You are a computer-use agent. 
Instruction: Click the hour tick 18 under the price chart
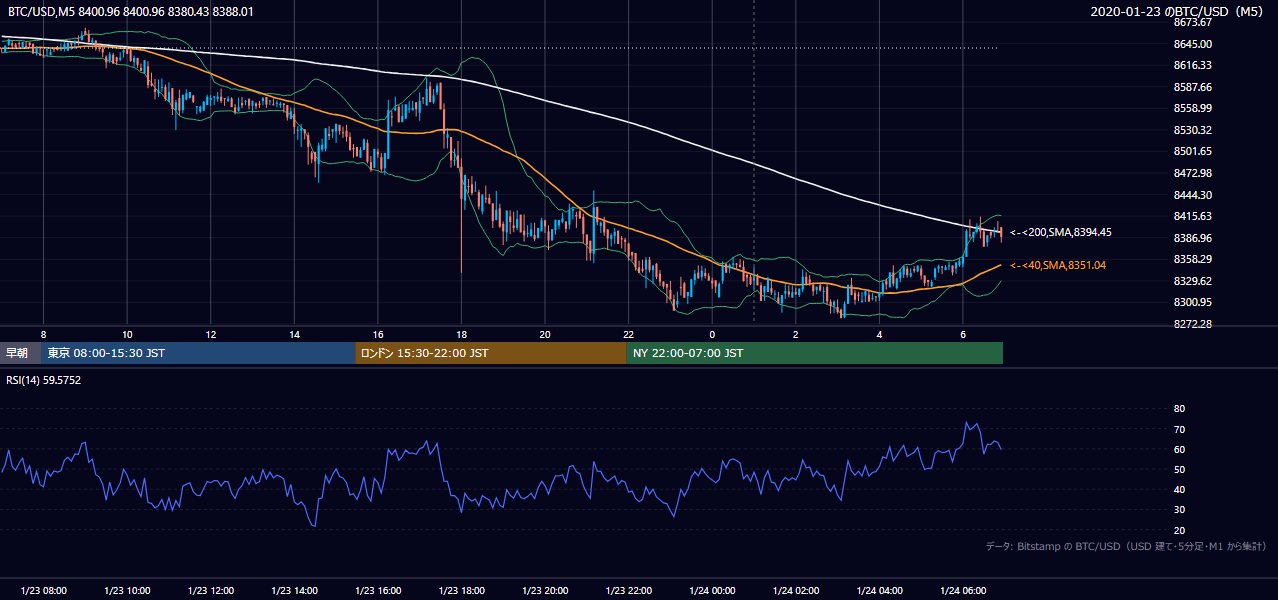coord(461,334)
